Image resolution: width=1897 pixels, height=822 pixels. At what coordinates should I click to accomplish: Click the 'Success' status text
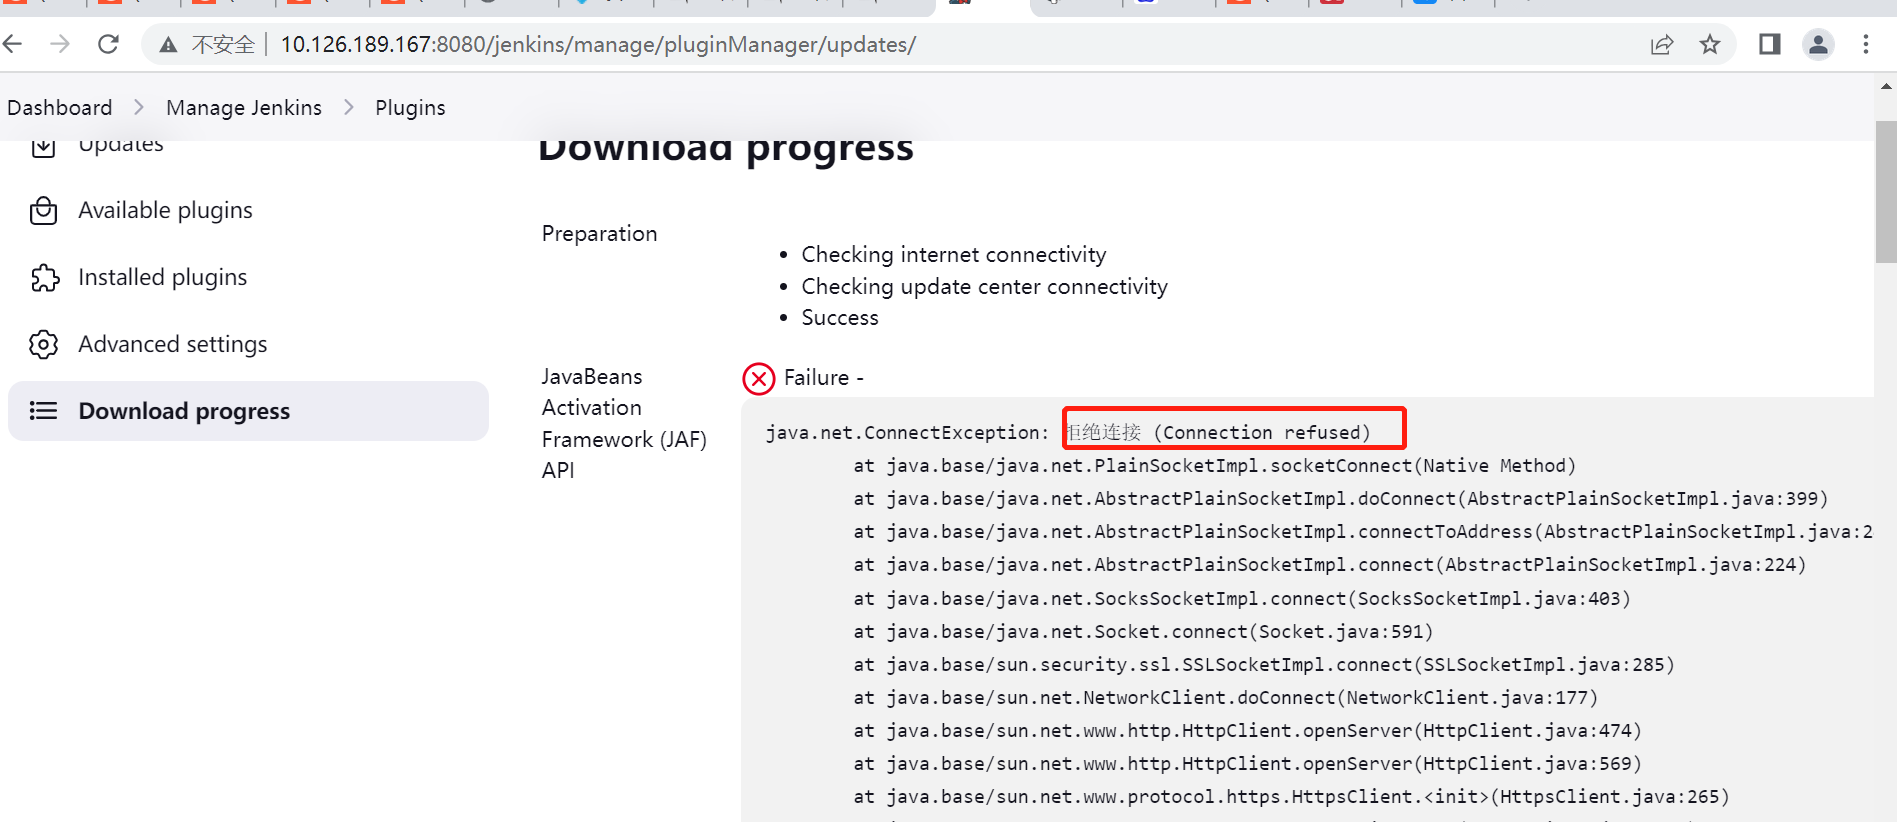tap(840, 318)
